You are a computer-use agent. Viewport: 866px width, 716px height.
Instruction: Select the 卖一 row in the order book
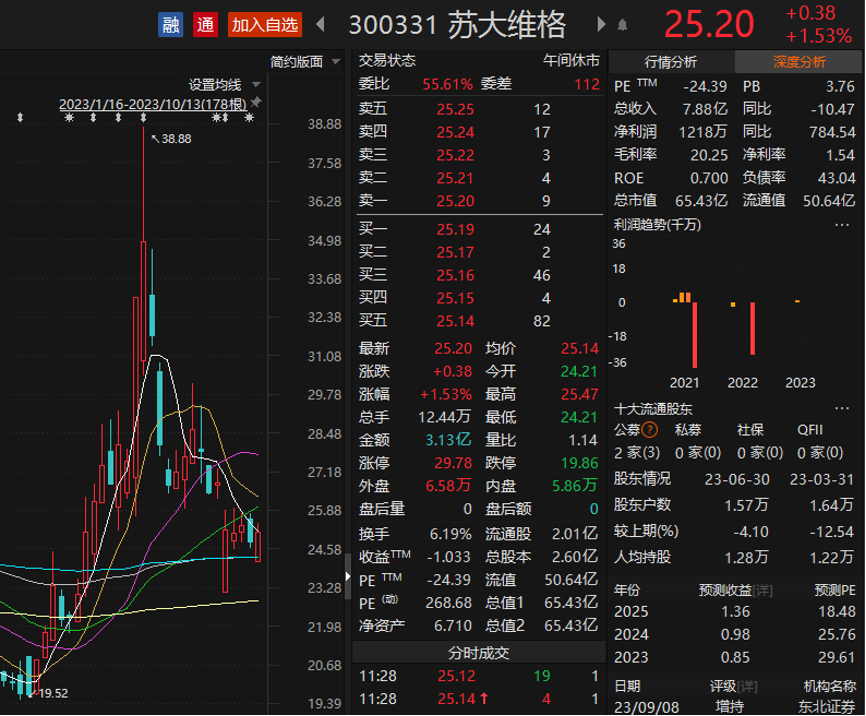[479, 201]
